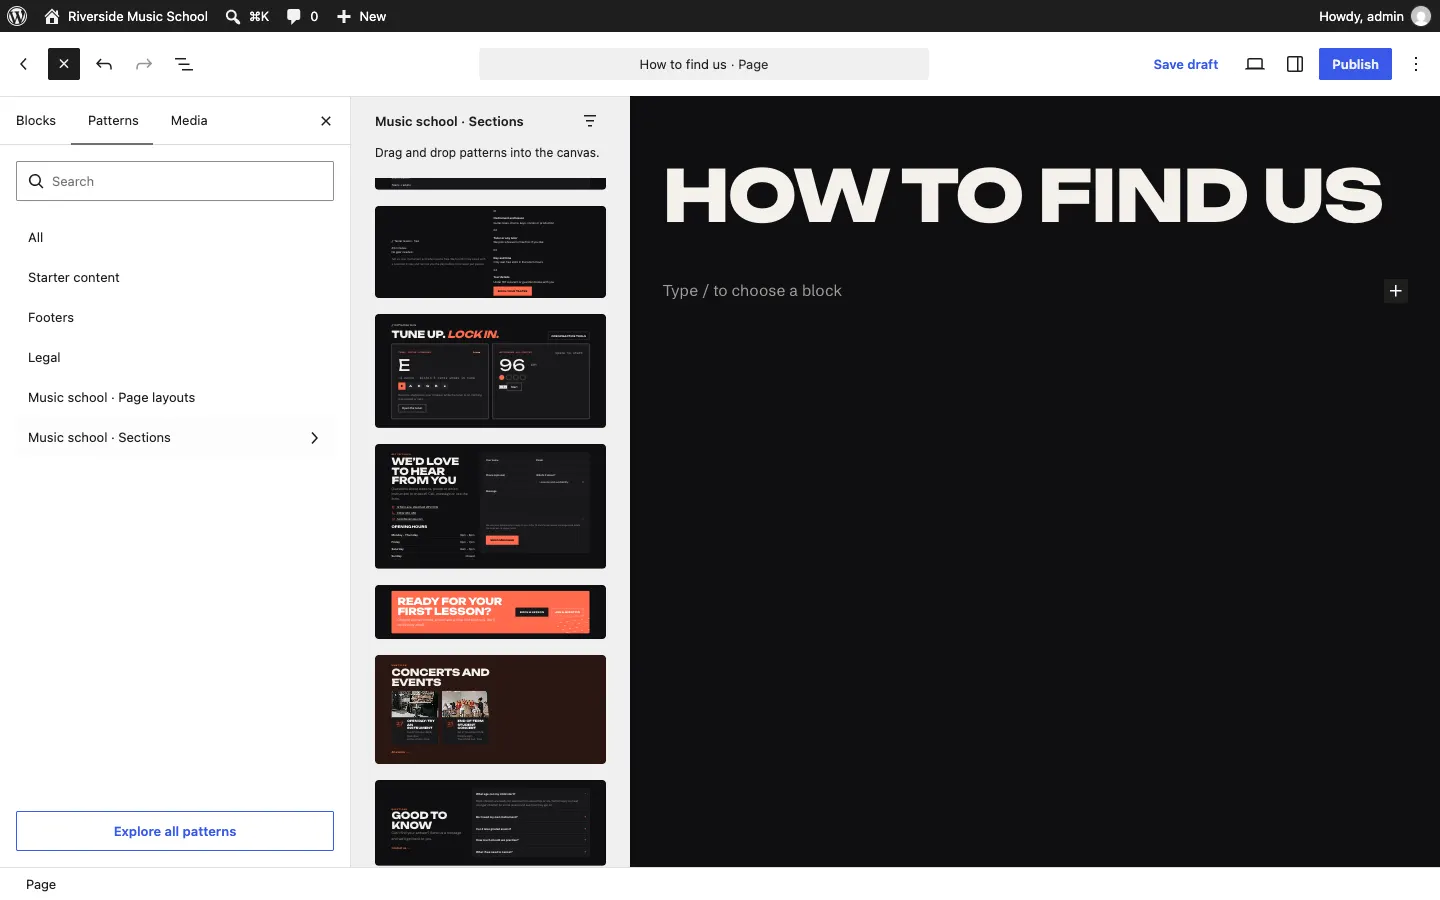
Task: Expand the Music school · Sections chevron
Action: point(315,438)
